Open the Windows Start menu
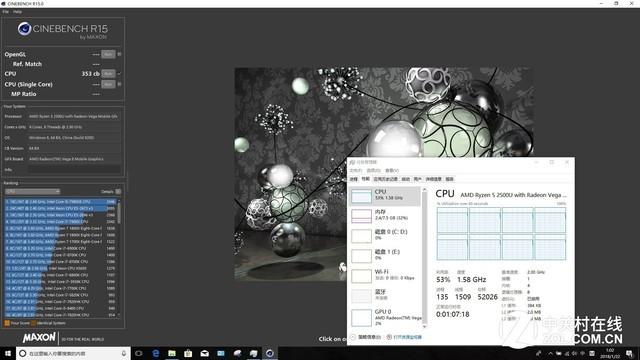The height and width of the screenshot is (360, 640). [8, 353]
